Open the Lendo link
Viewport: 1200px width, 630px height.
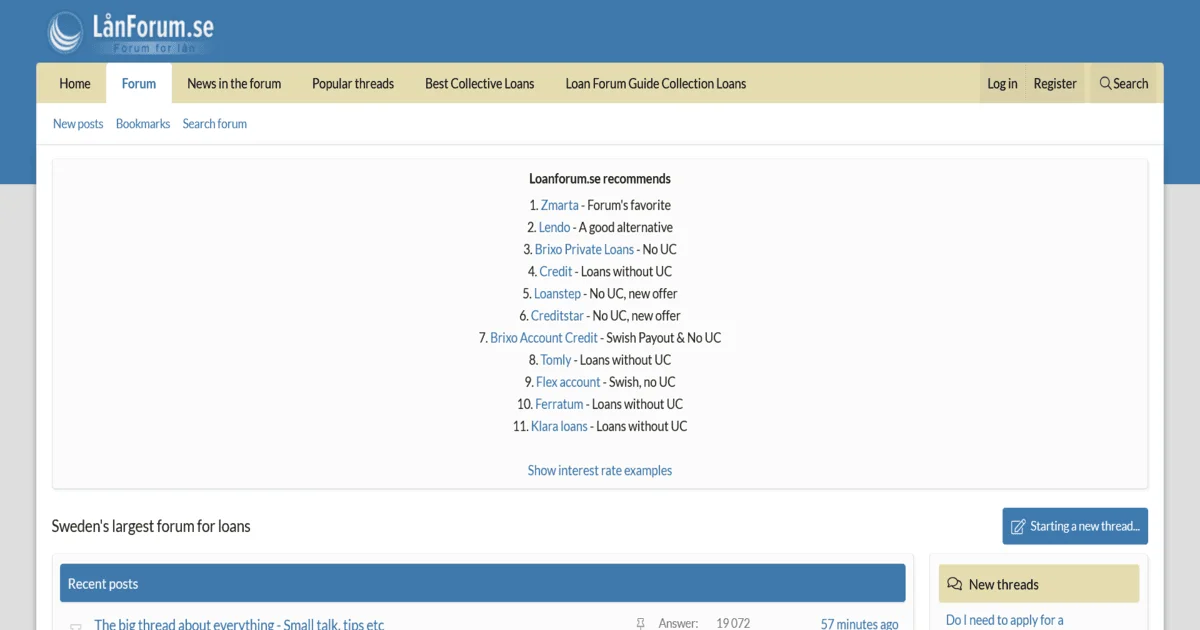(555, 227)
